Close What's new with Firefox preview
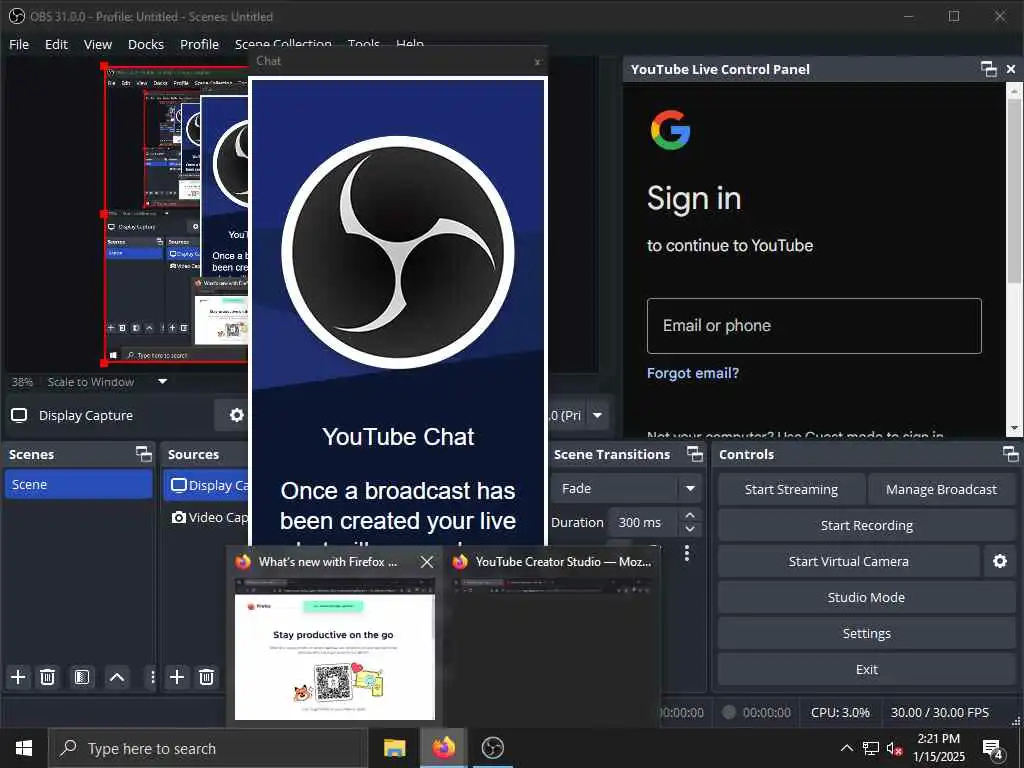 426,562
